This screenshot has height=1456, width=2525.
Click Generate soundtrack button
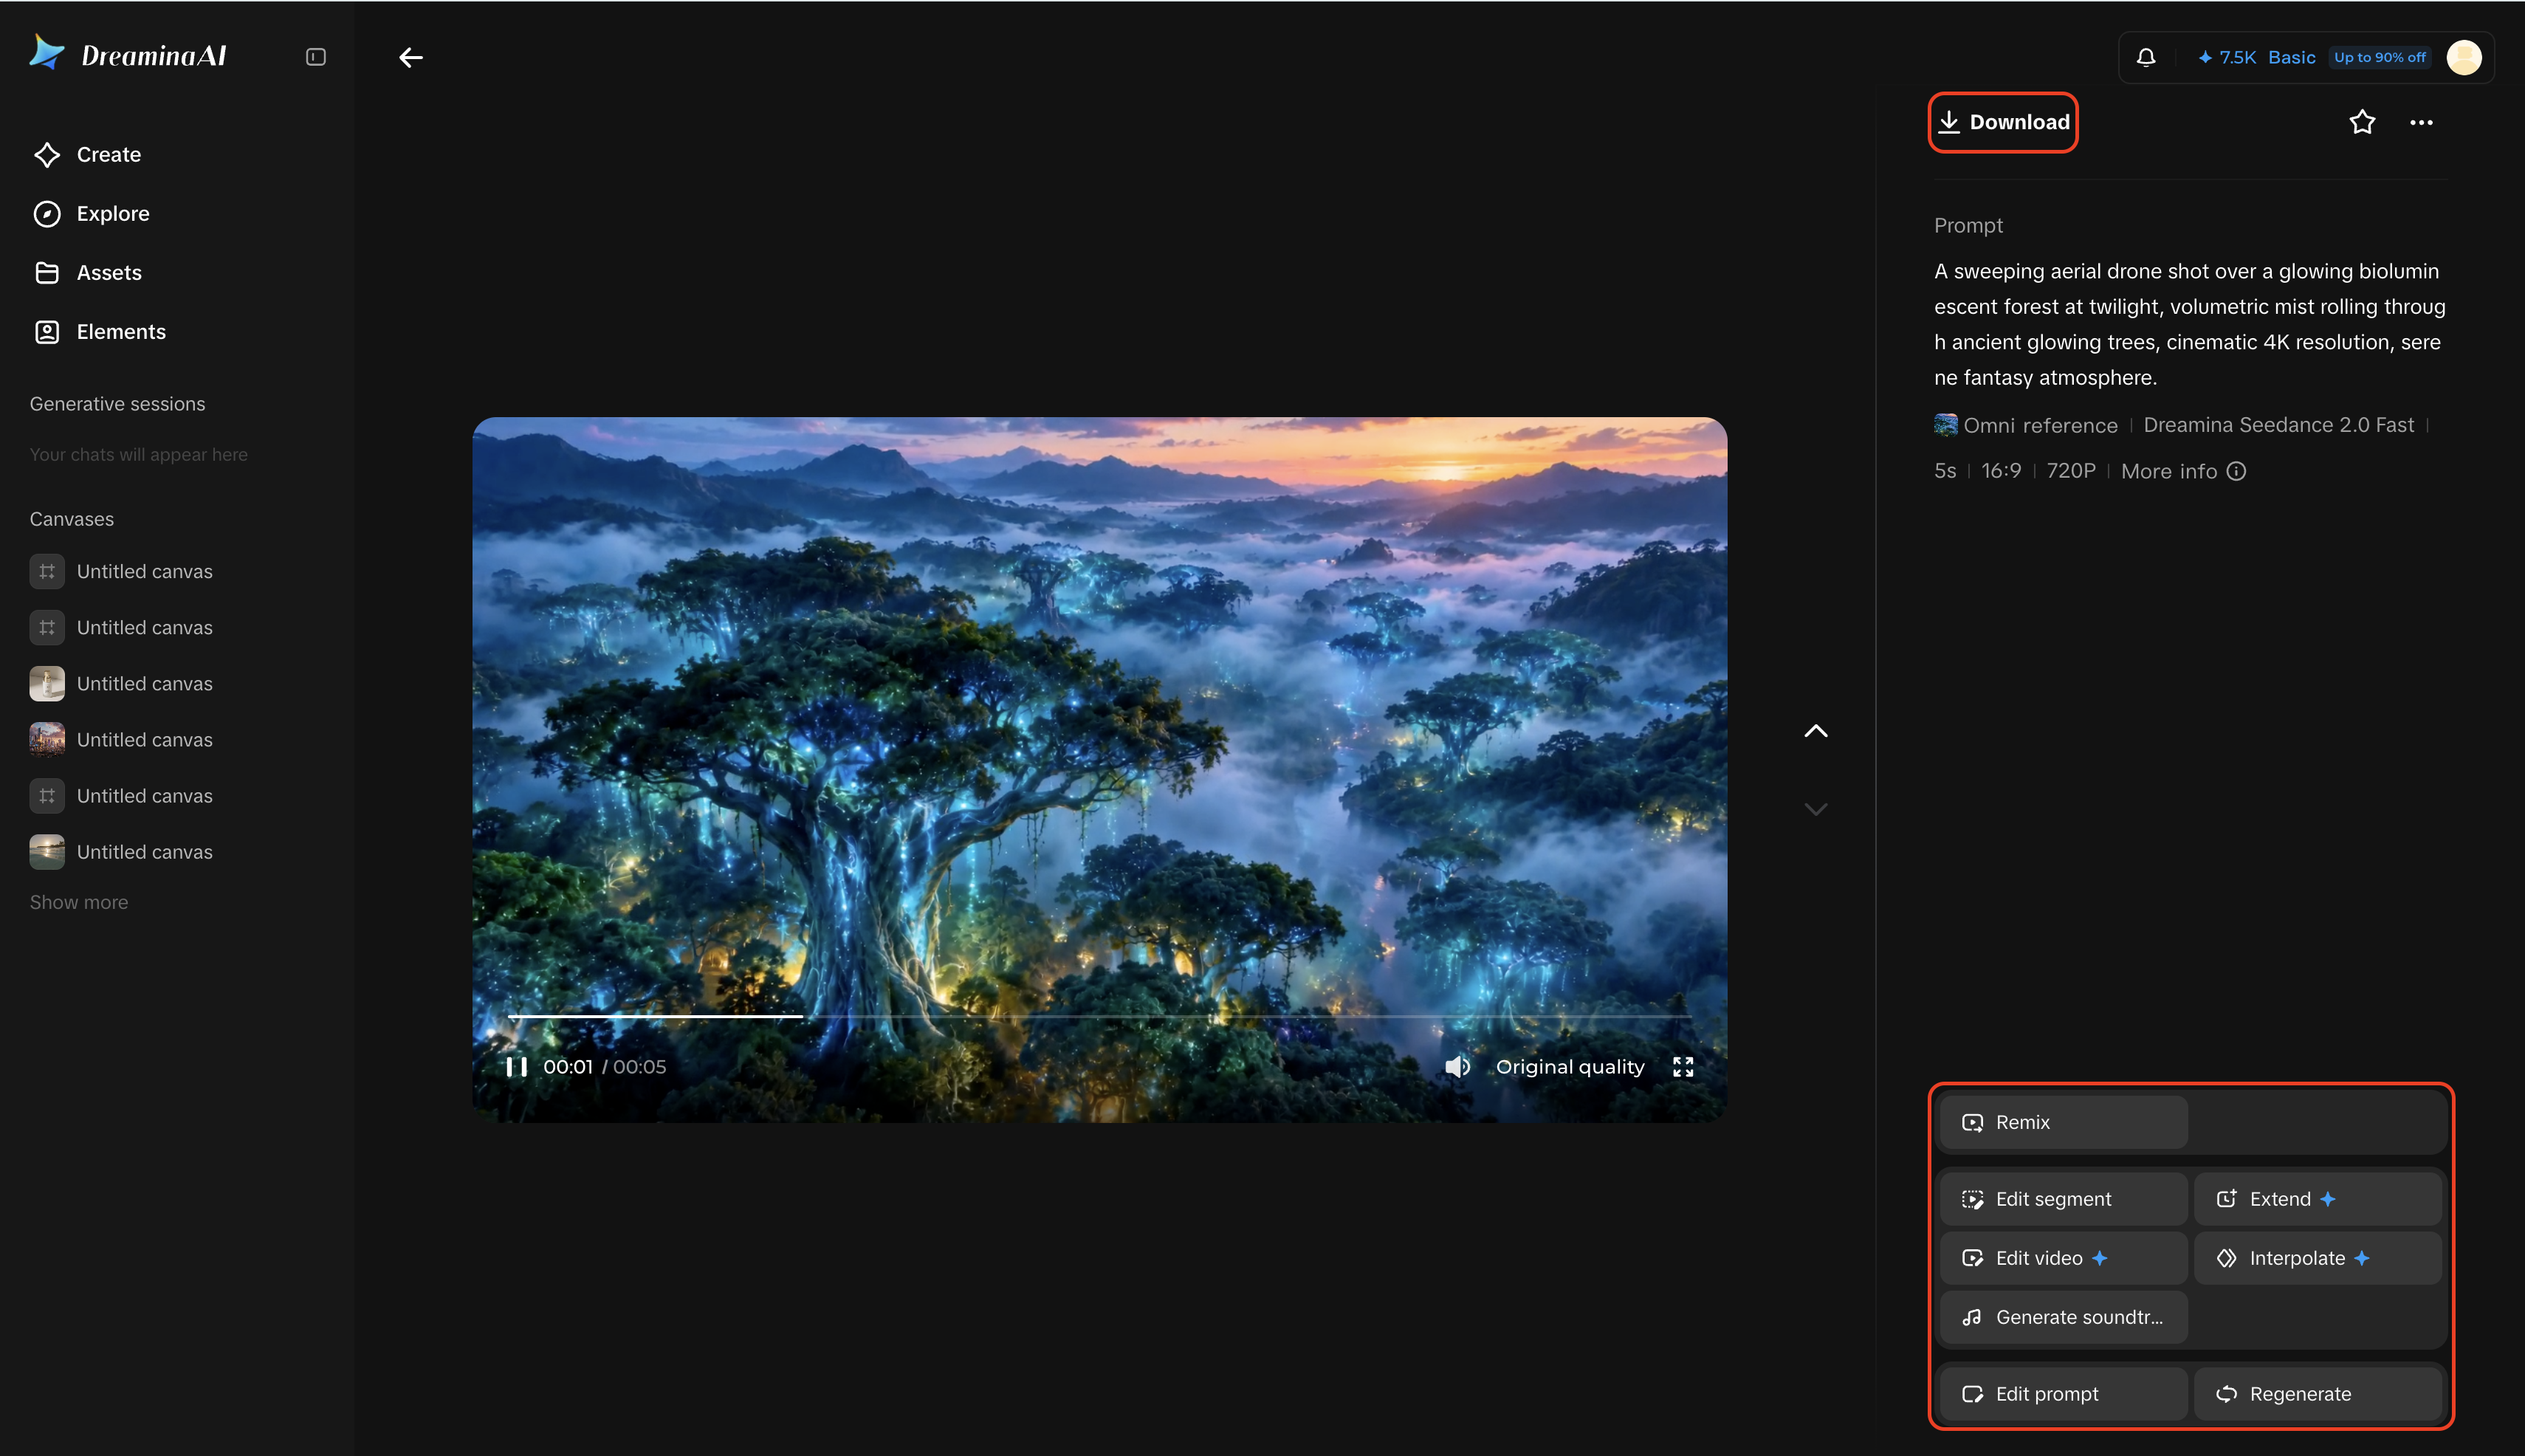(x=2063, y=1318)
